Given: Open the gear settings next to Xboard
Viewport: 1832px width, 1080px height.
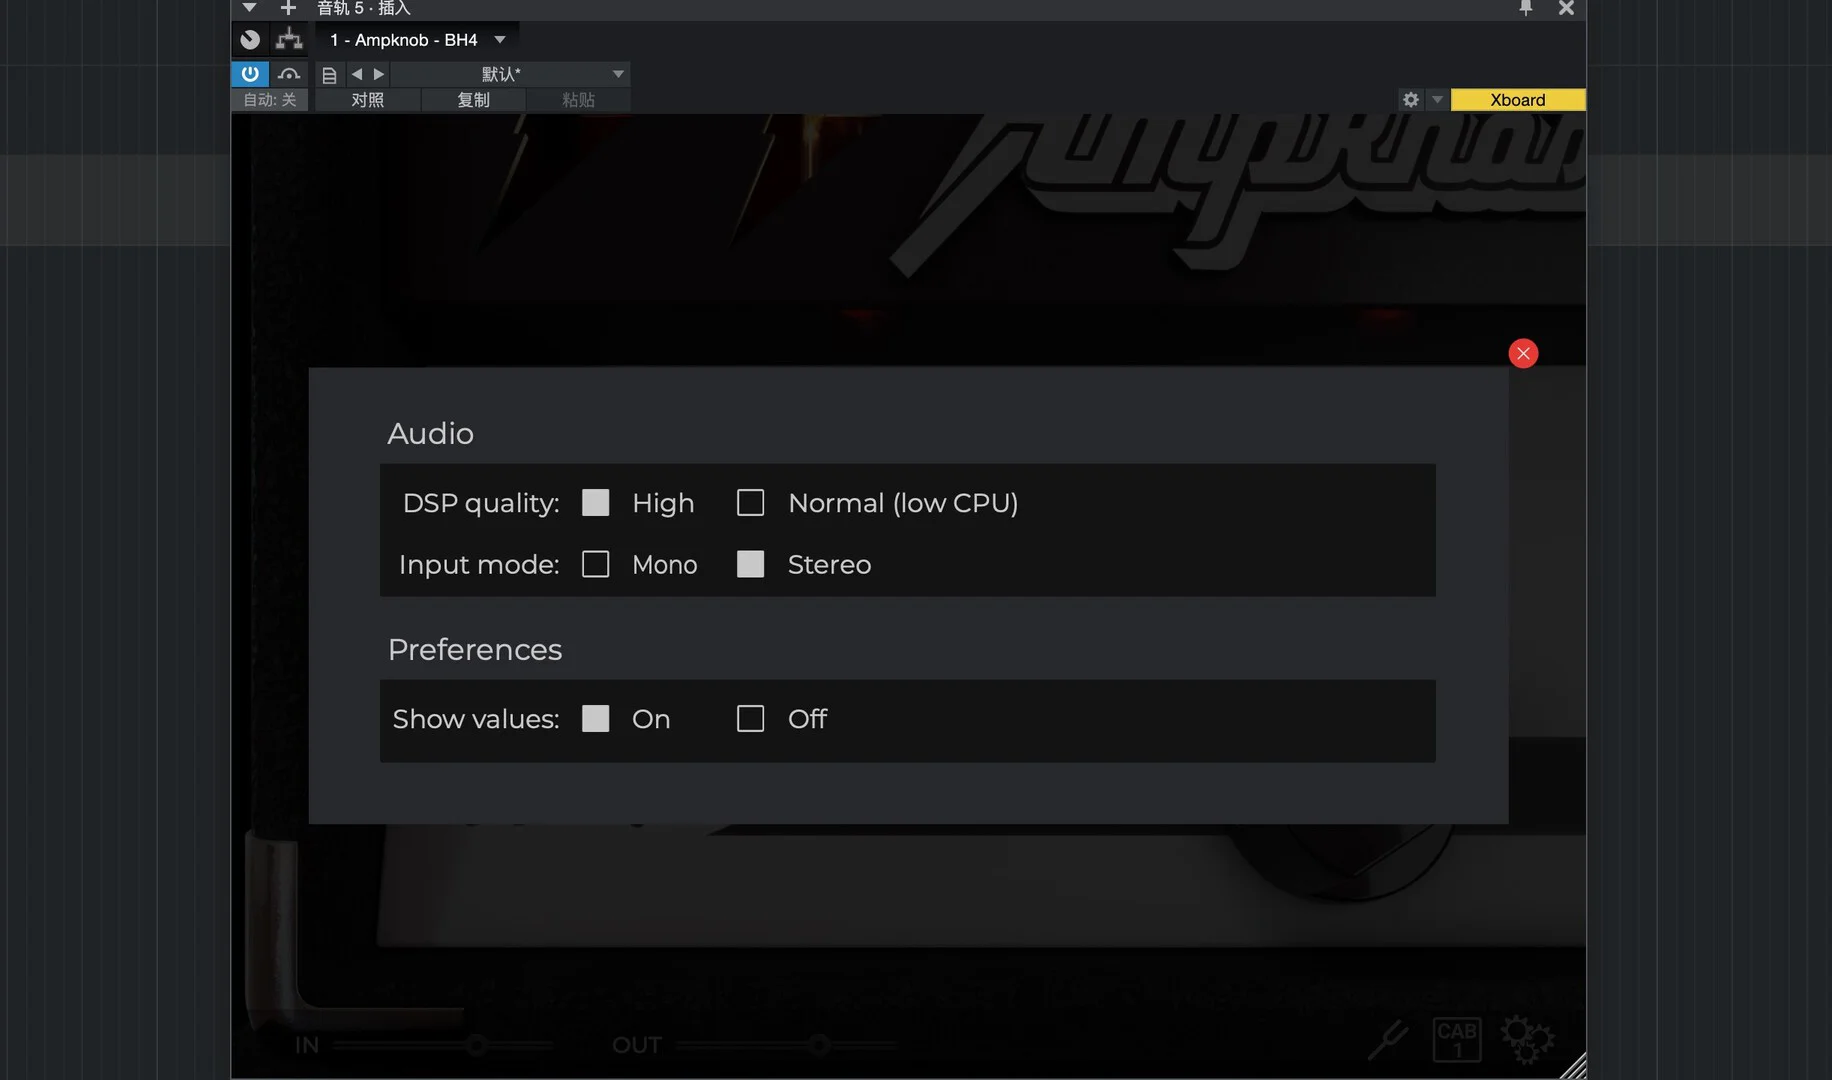Looking at the screenshot, I should [1410, 100].
